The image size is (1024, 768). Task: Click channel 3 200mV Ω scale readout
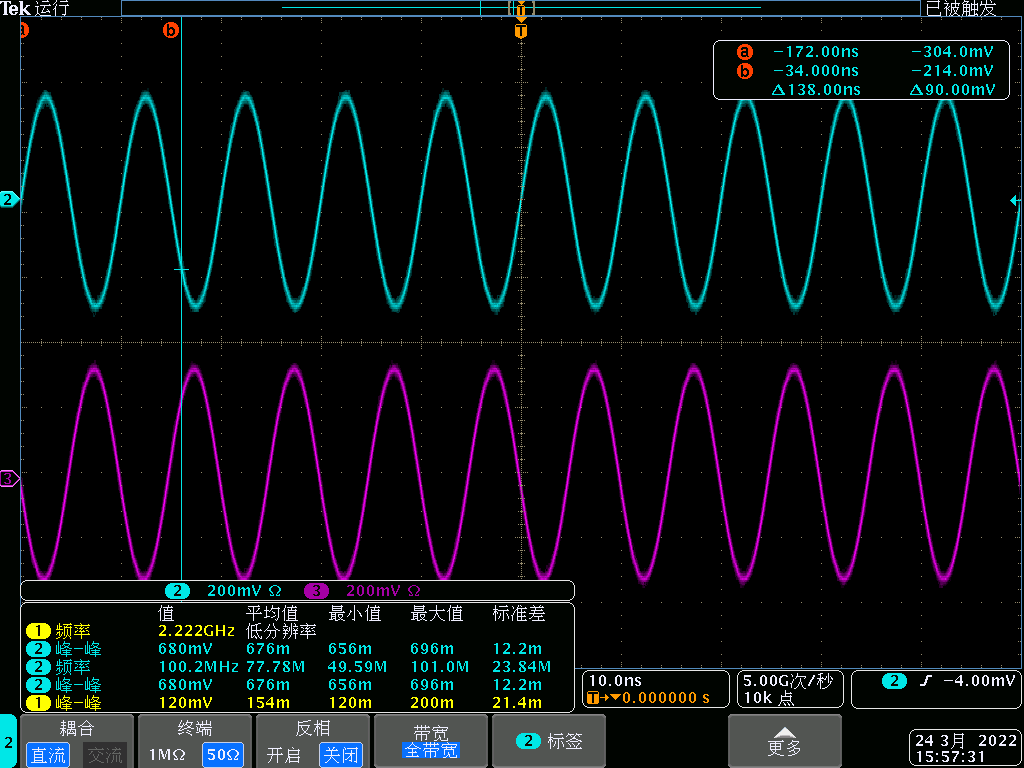tap(383, 591)
